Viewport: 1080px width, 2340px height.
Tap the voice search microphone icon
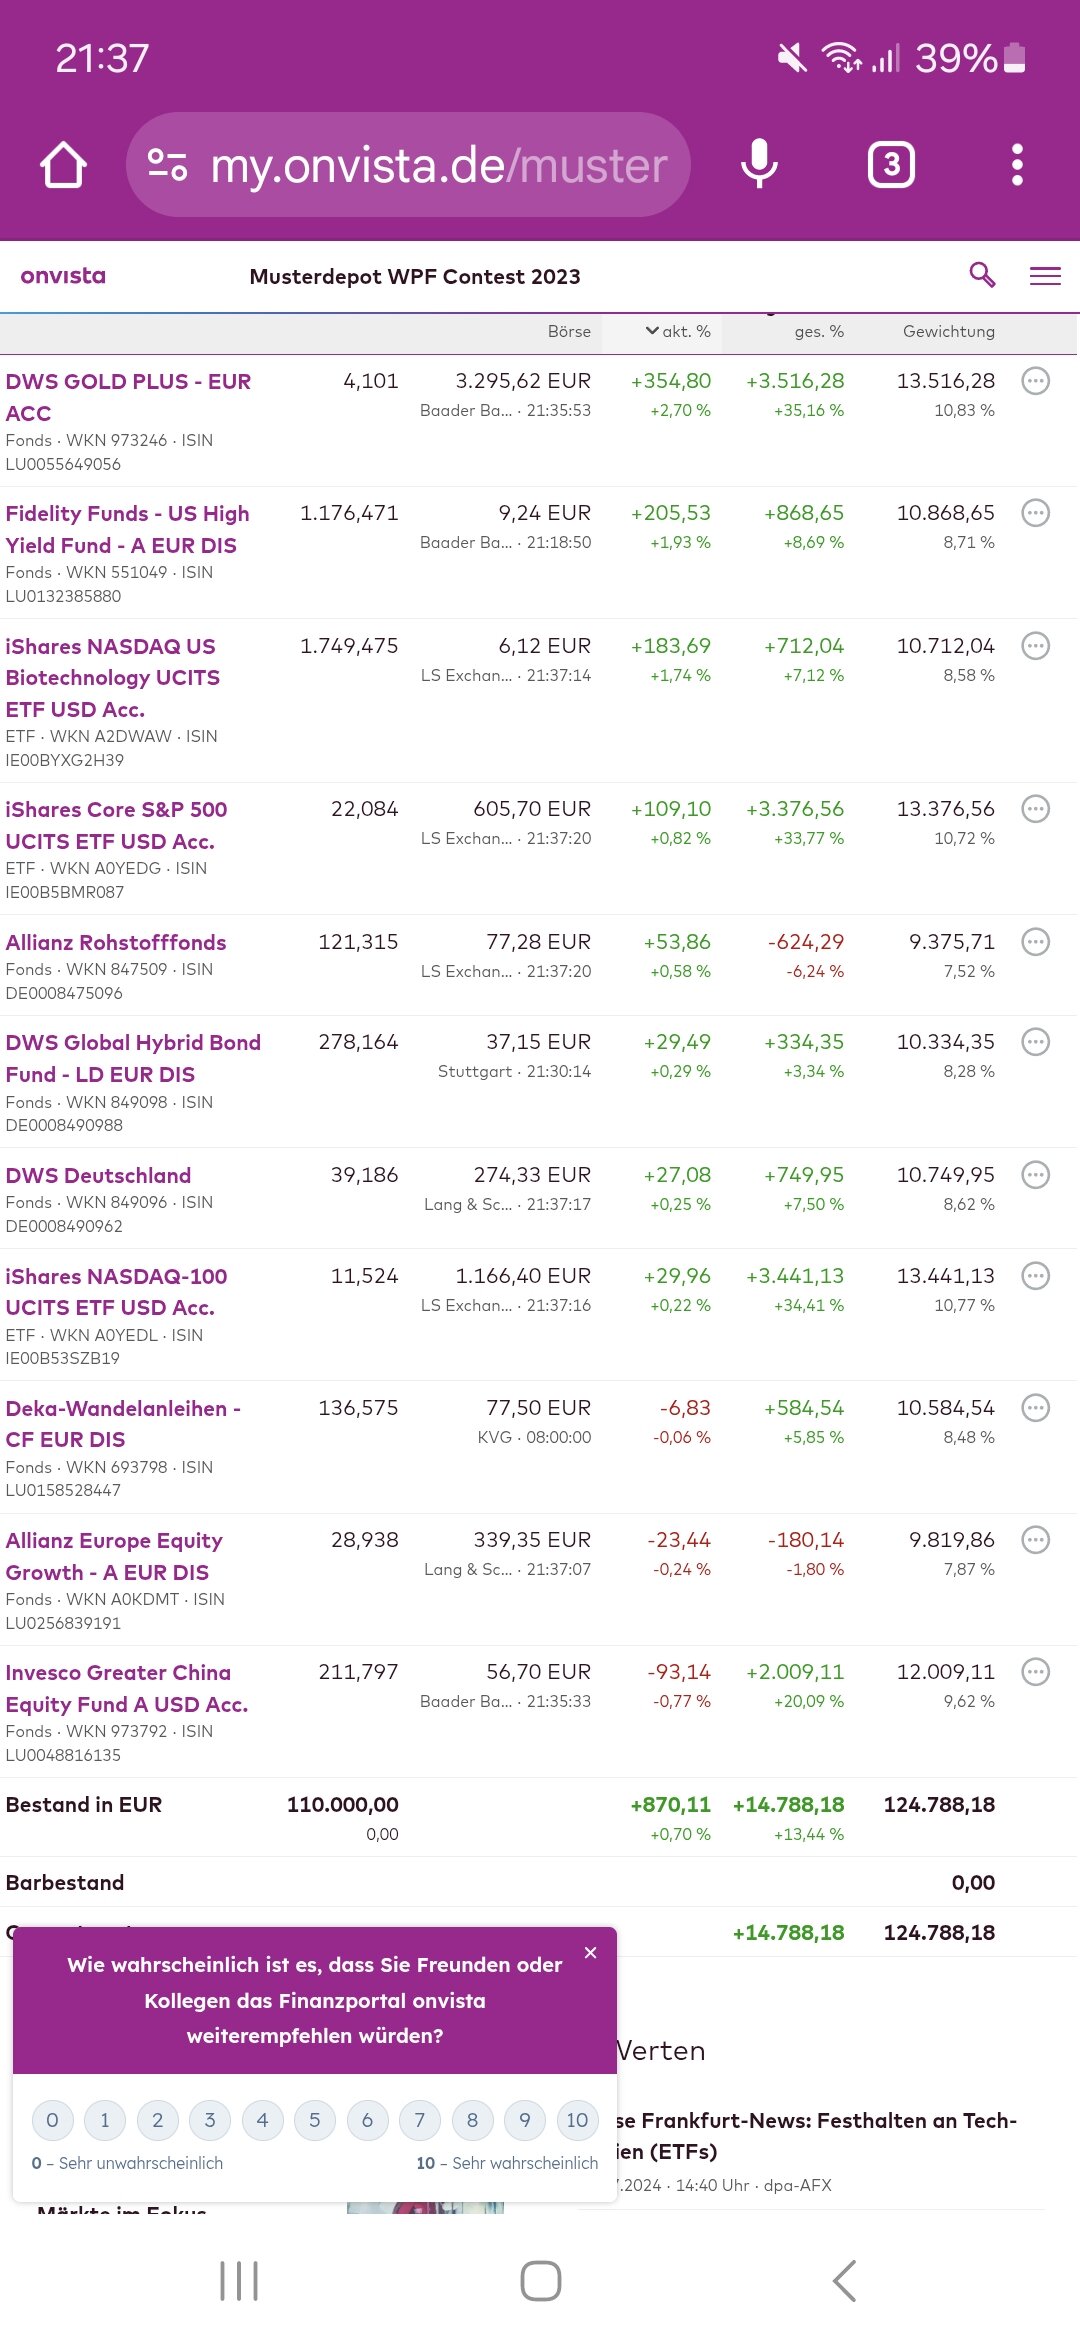pos(759,164)
